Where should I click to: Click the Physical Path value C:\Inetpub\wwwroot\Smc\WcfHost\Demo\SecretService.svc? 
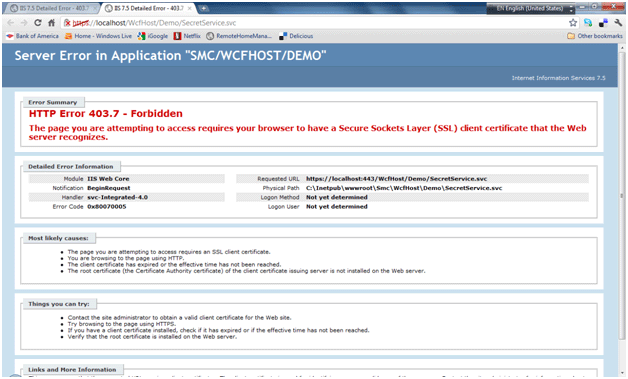[404, 188]
